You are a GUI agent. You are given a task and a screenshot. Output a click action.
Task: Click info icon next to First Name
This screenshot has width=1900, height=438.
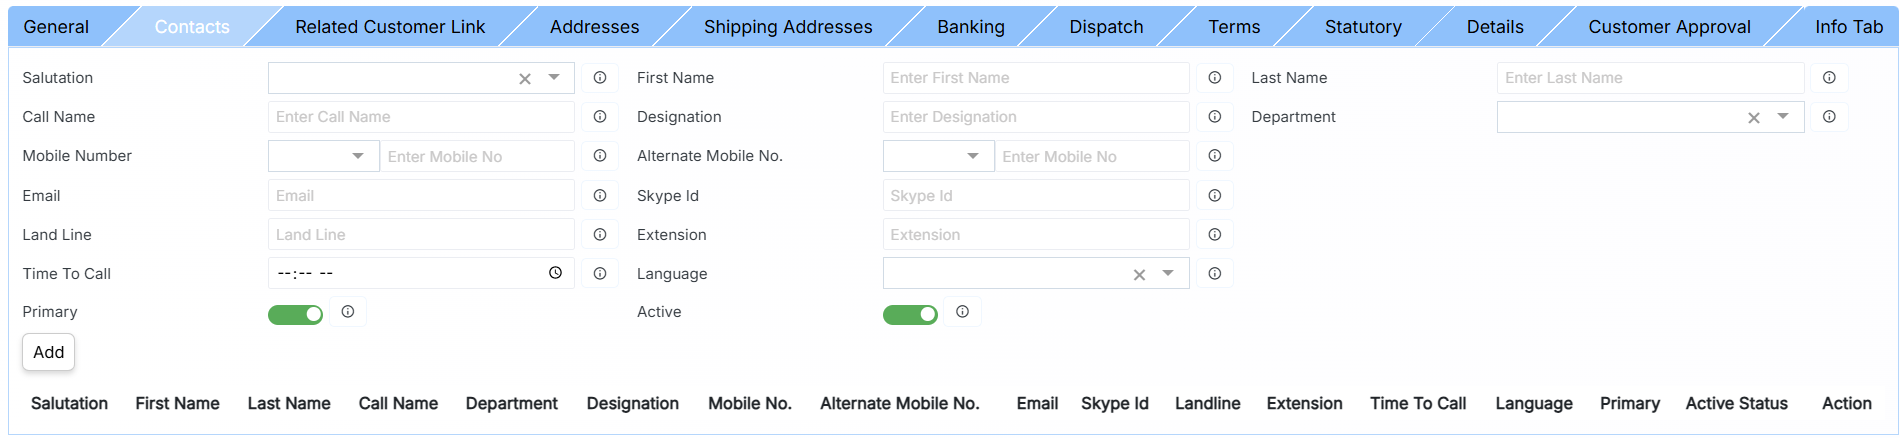(x=1214, y=78)
